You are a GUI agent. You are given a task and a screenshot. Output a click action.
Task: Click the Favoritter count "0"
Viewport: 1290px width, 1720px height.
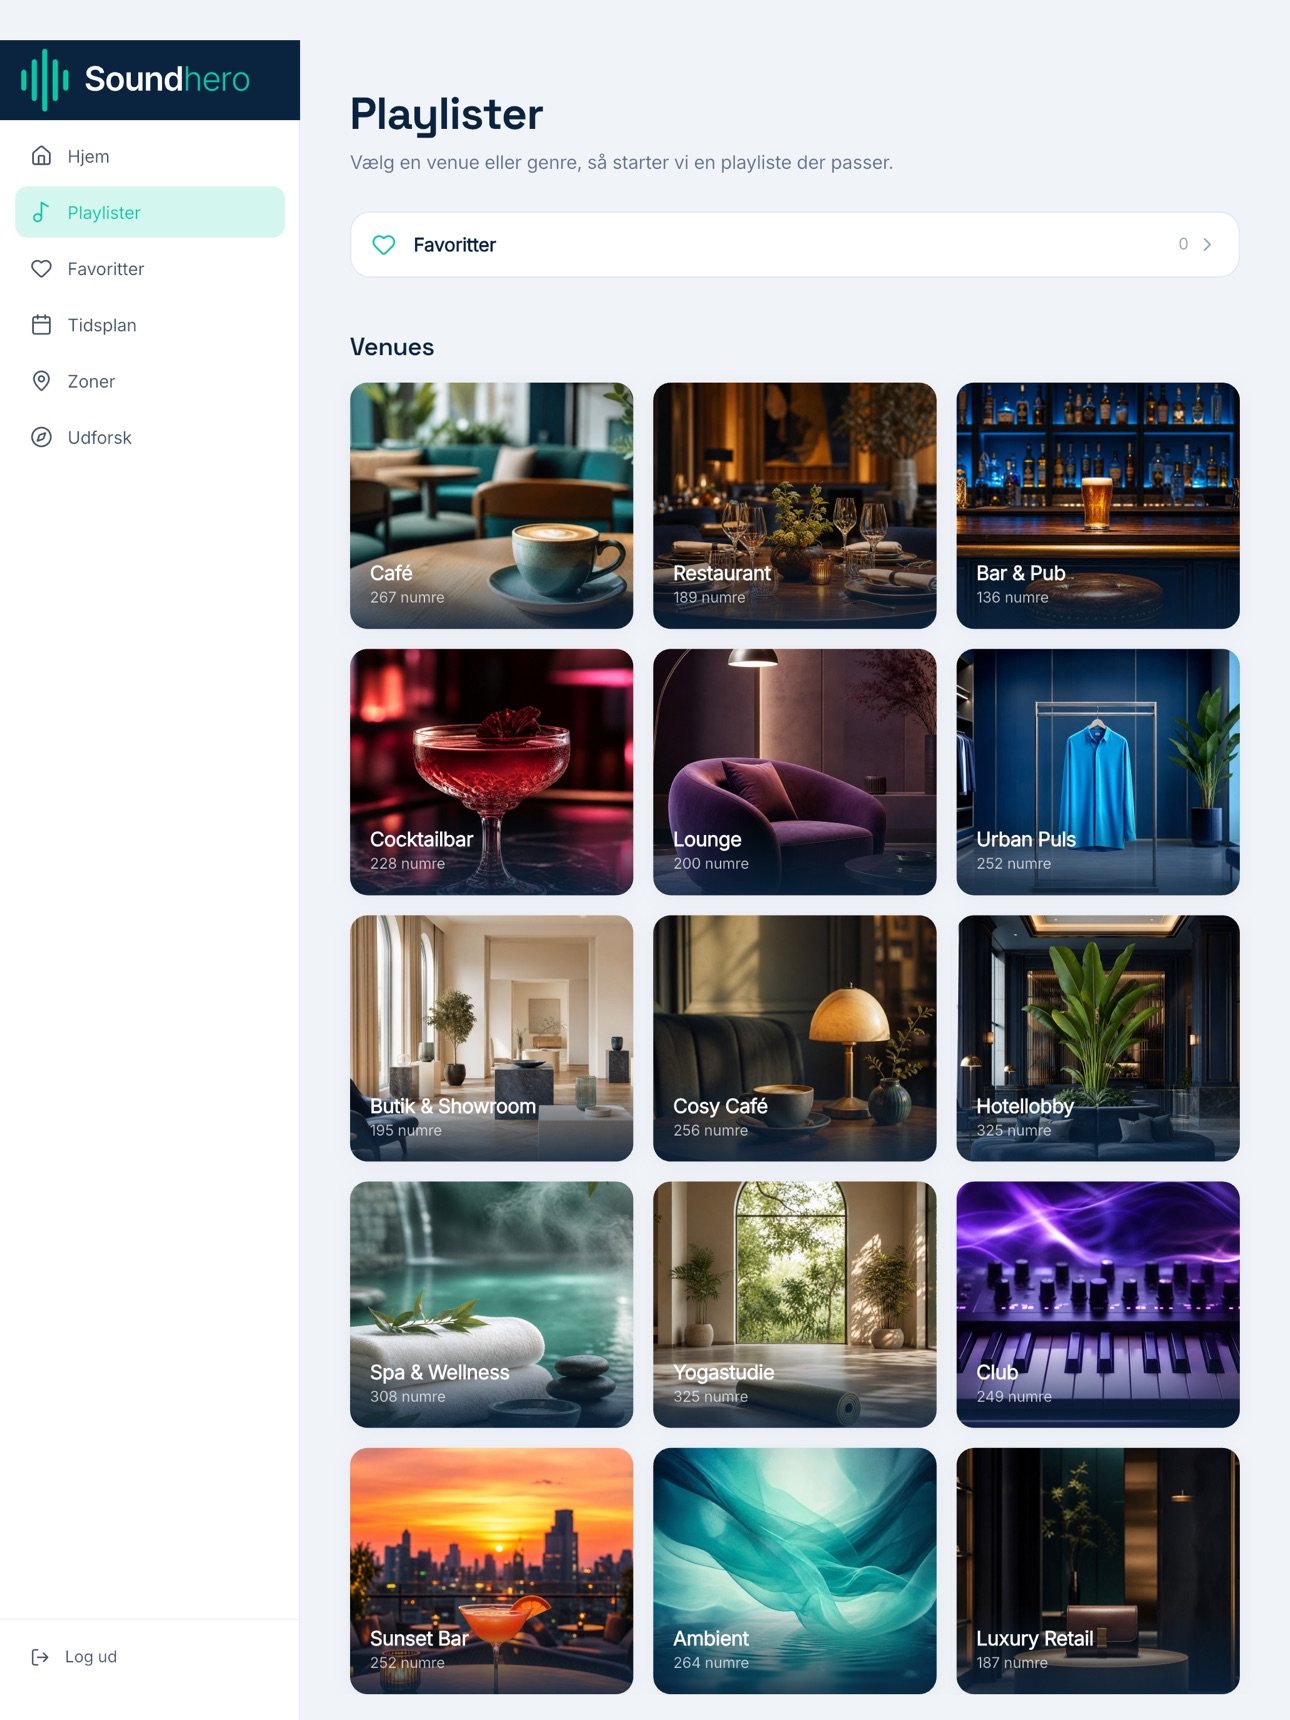click(x=1183, y=244)
